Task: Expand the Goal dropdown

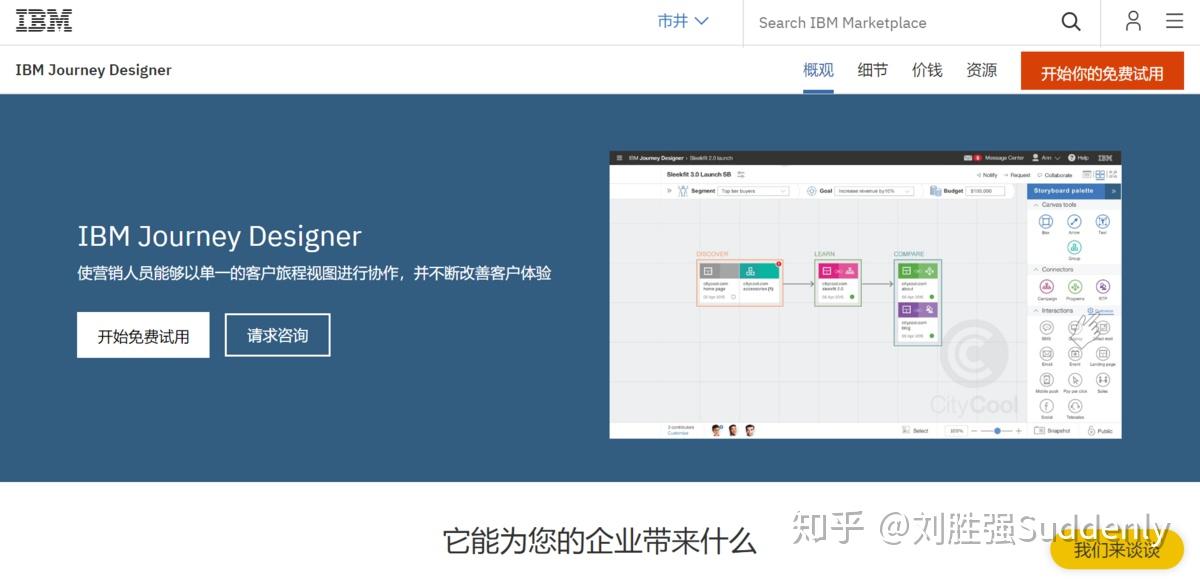Action: [x=875, y=191]
